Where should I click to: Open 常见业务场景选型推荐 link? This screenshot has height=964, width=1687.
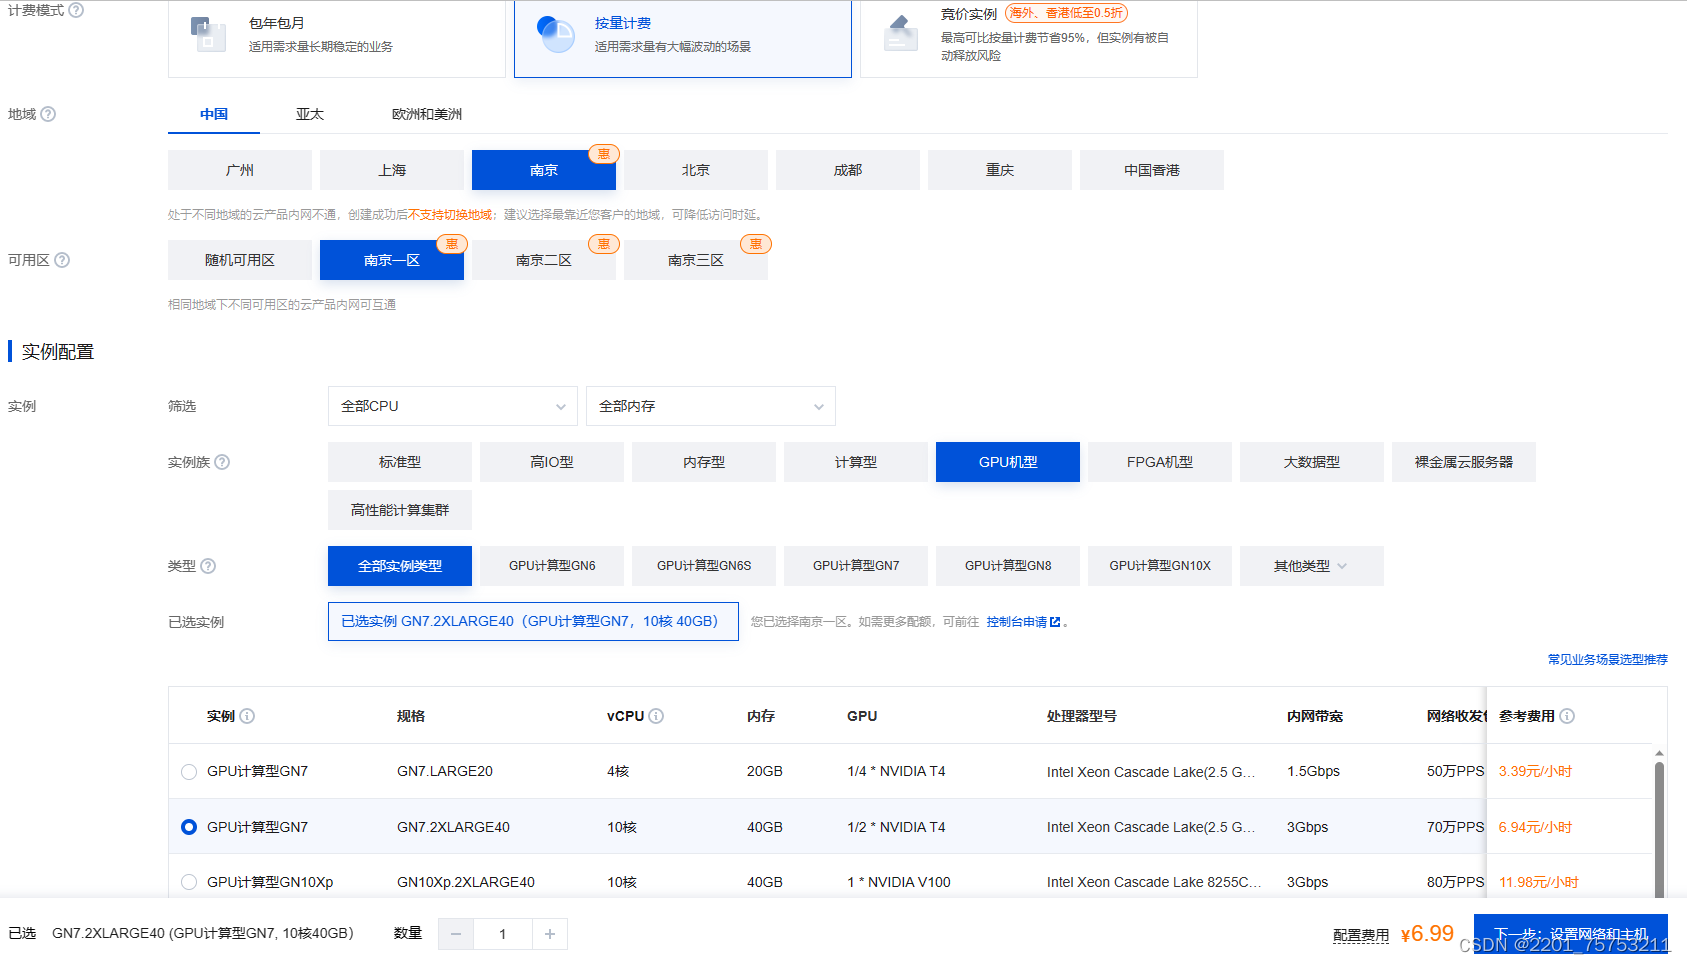click(x=1607, y=660)
